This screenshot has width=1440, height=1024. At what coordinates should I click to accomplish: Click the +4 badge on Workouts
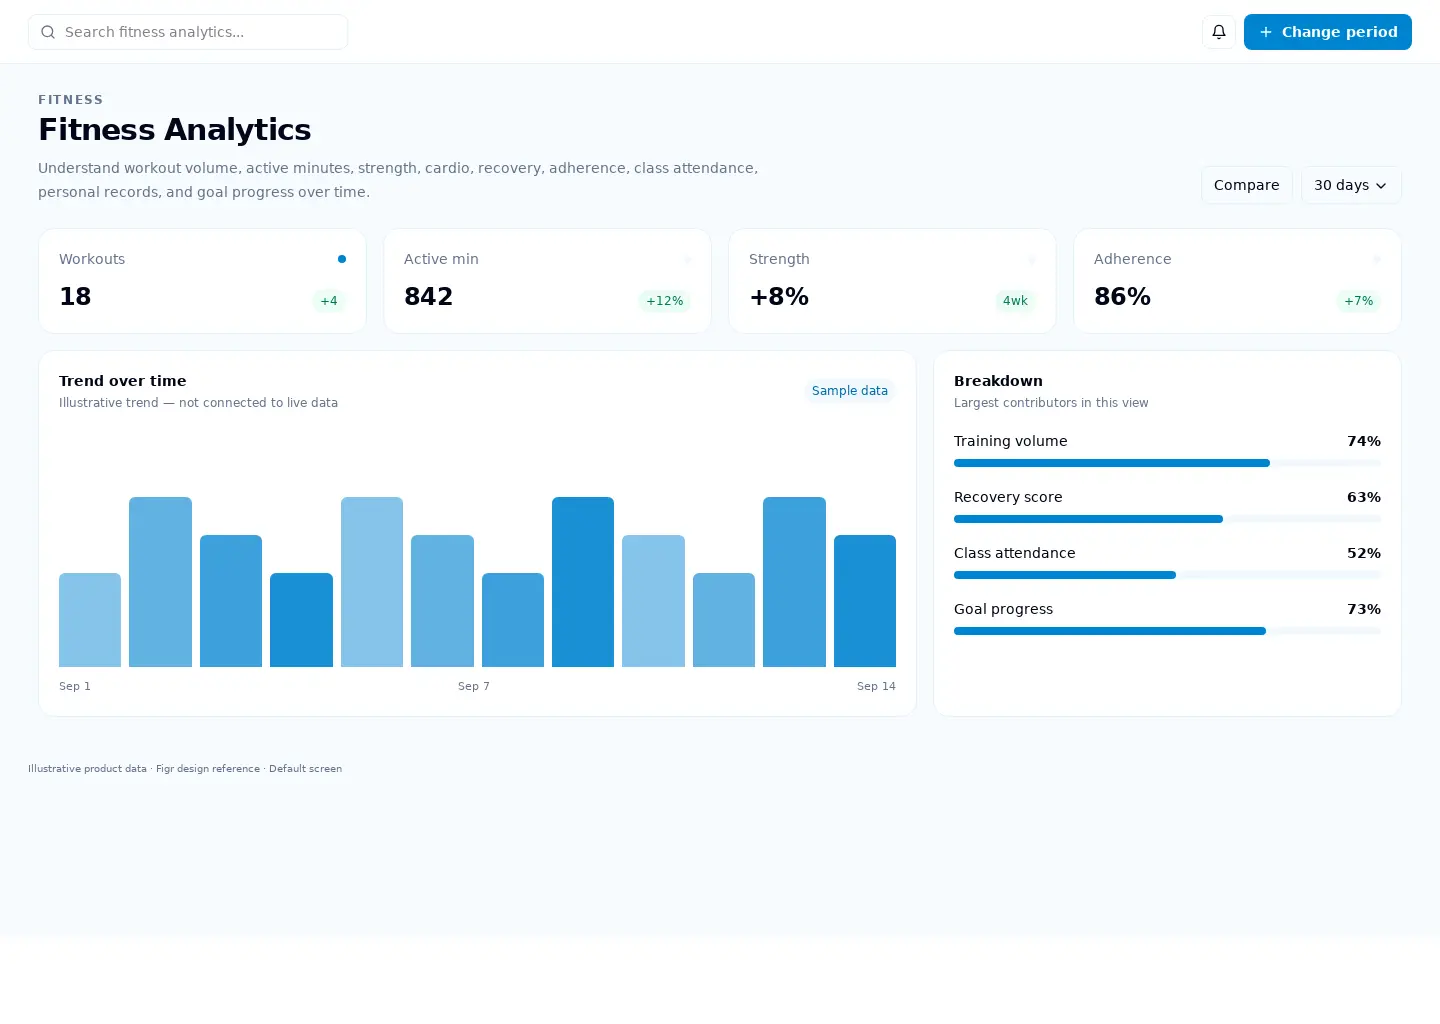click(x=329, y=301)
